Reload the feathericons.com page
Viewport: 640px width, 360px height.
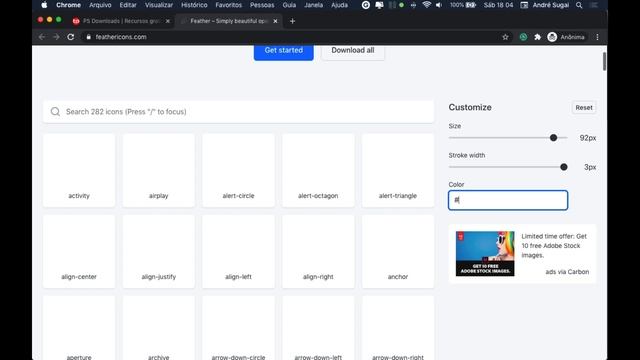(71, 37)
